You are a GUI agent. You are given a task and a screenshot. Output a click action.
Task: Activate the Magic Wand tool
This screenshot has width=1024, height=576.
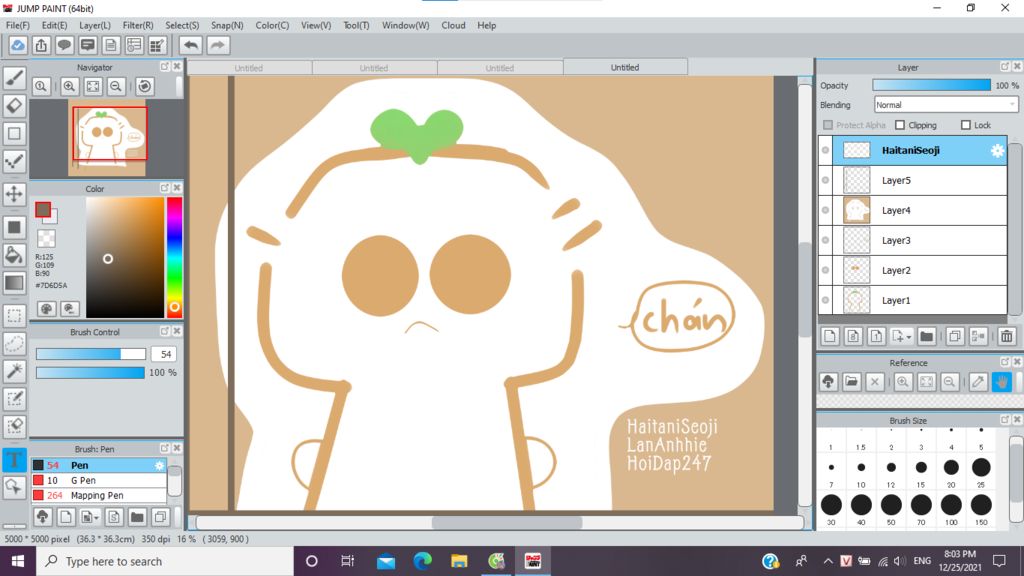(14, 371)
